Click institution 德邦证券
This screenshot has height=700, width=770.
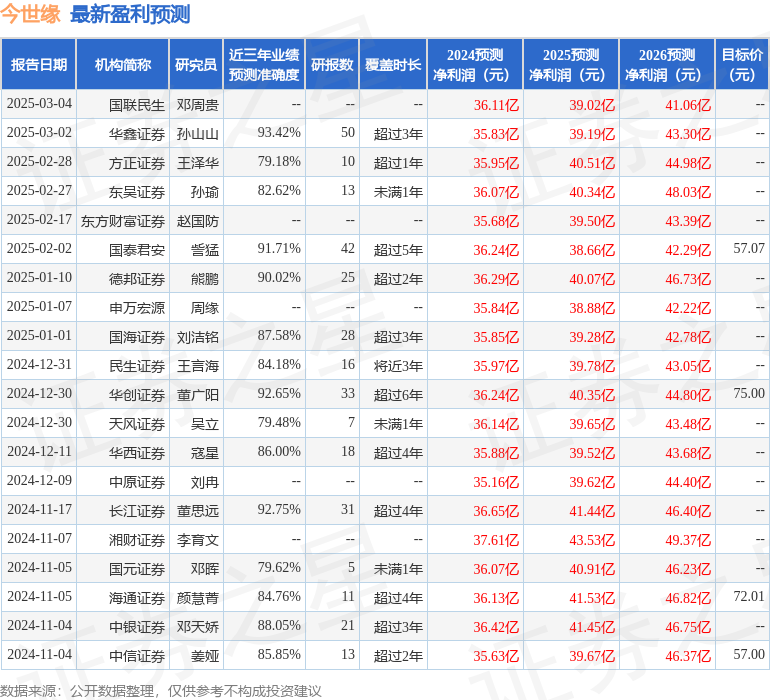[137, 279]
